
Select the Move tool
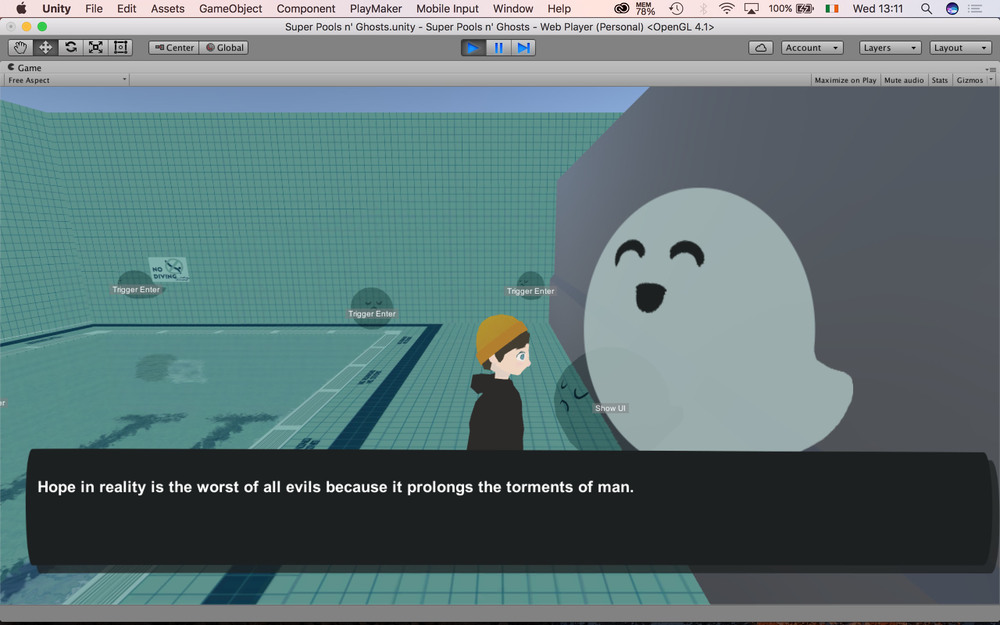click(x=45, y=47)
